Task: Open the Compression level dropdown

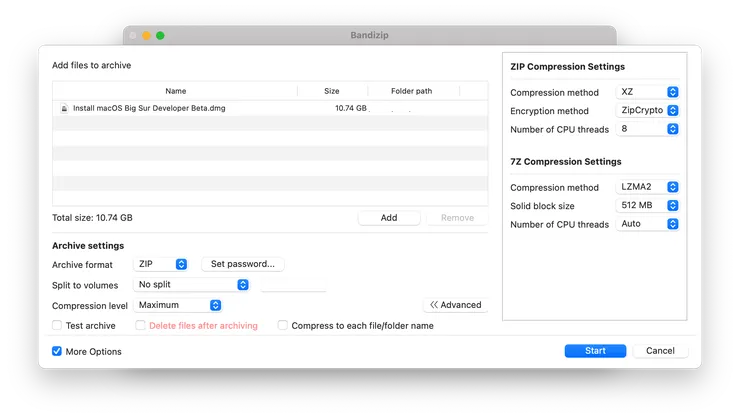Action: pos(177,305)
